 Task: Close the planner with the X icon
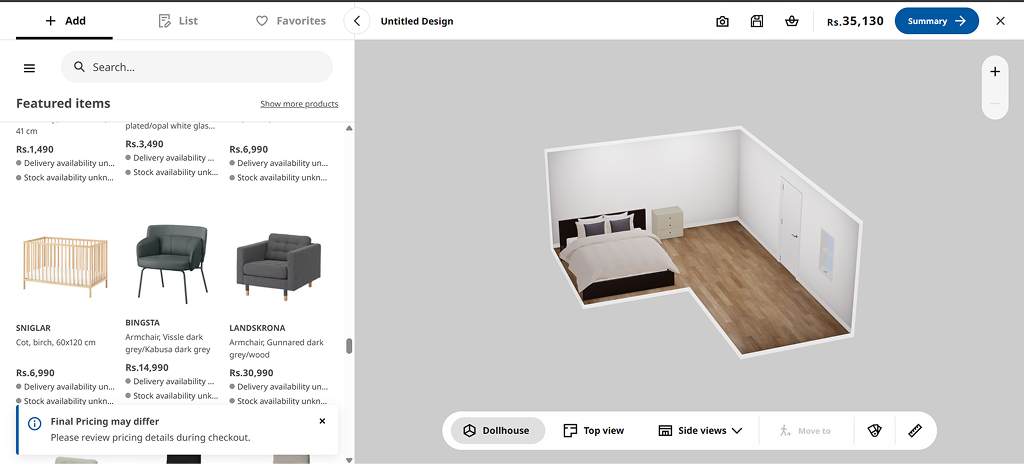tap(1000, 21)
